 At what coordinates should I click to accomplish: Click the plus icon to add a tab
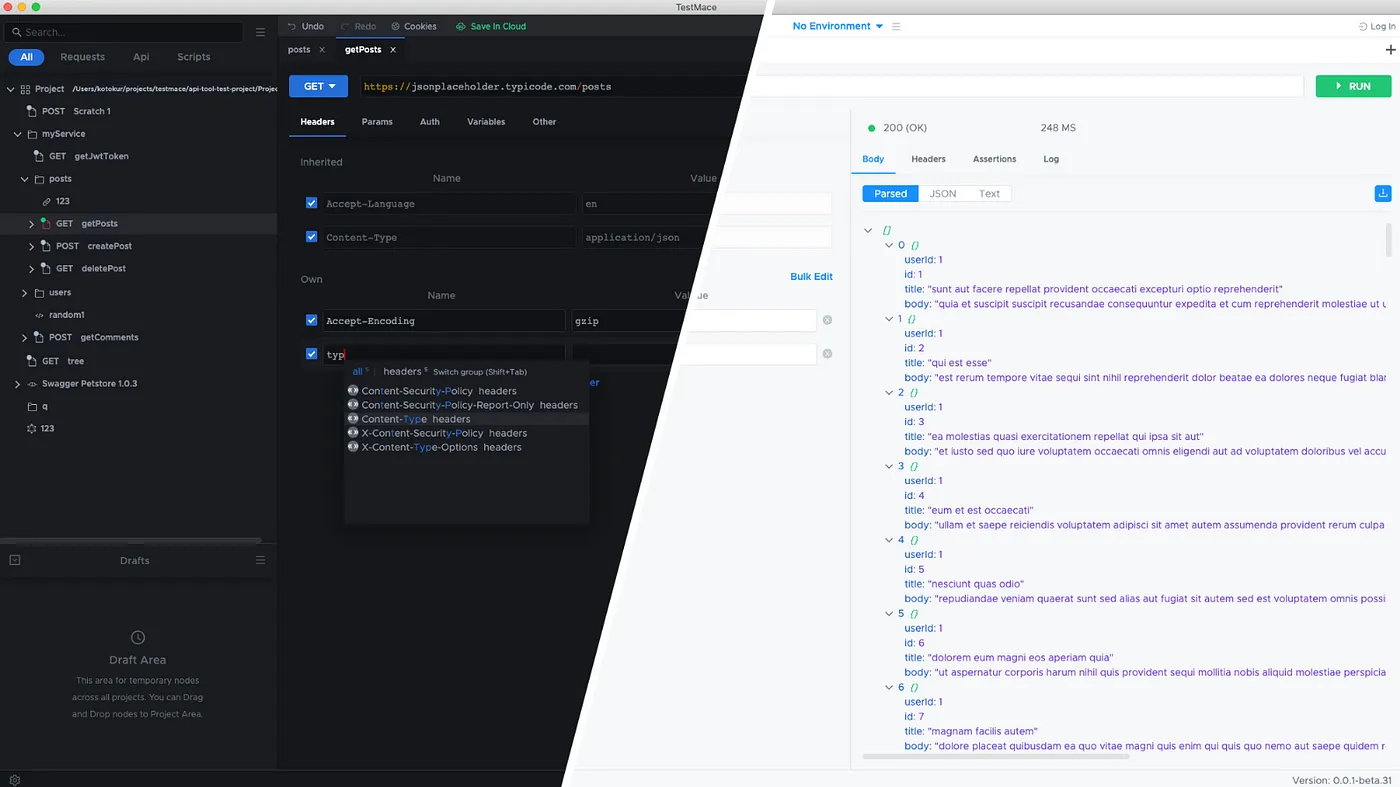[x=1390, y=49]
